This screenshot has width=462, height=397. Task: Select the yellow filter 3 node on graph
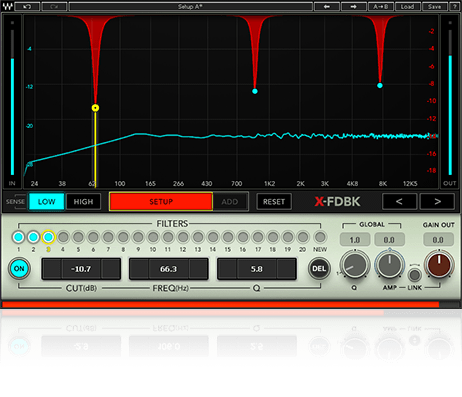click(x=95, y=108)
